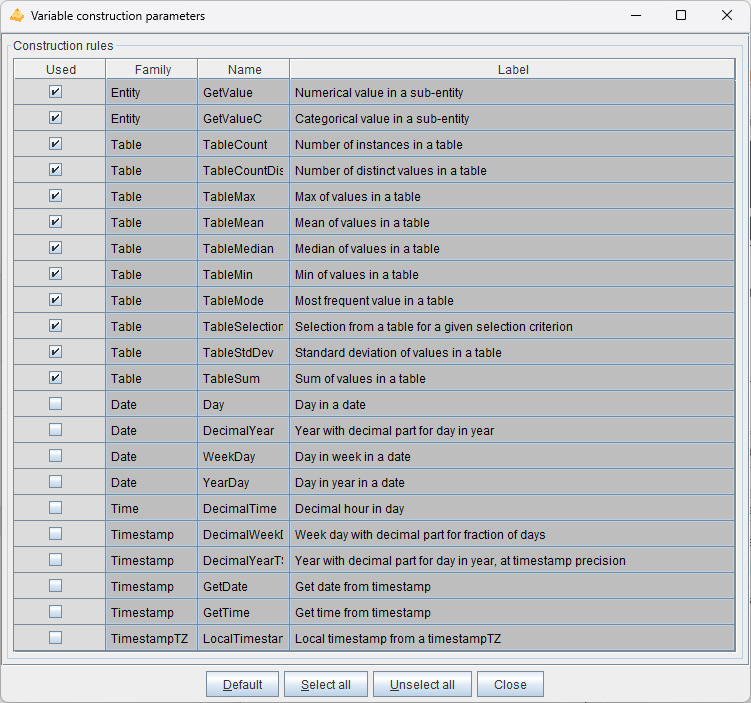Uncheck the TableStdDev checkbox
751x703 pixels.
click(56, 352)
